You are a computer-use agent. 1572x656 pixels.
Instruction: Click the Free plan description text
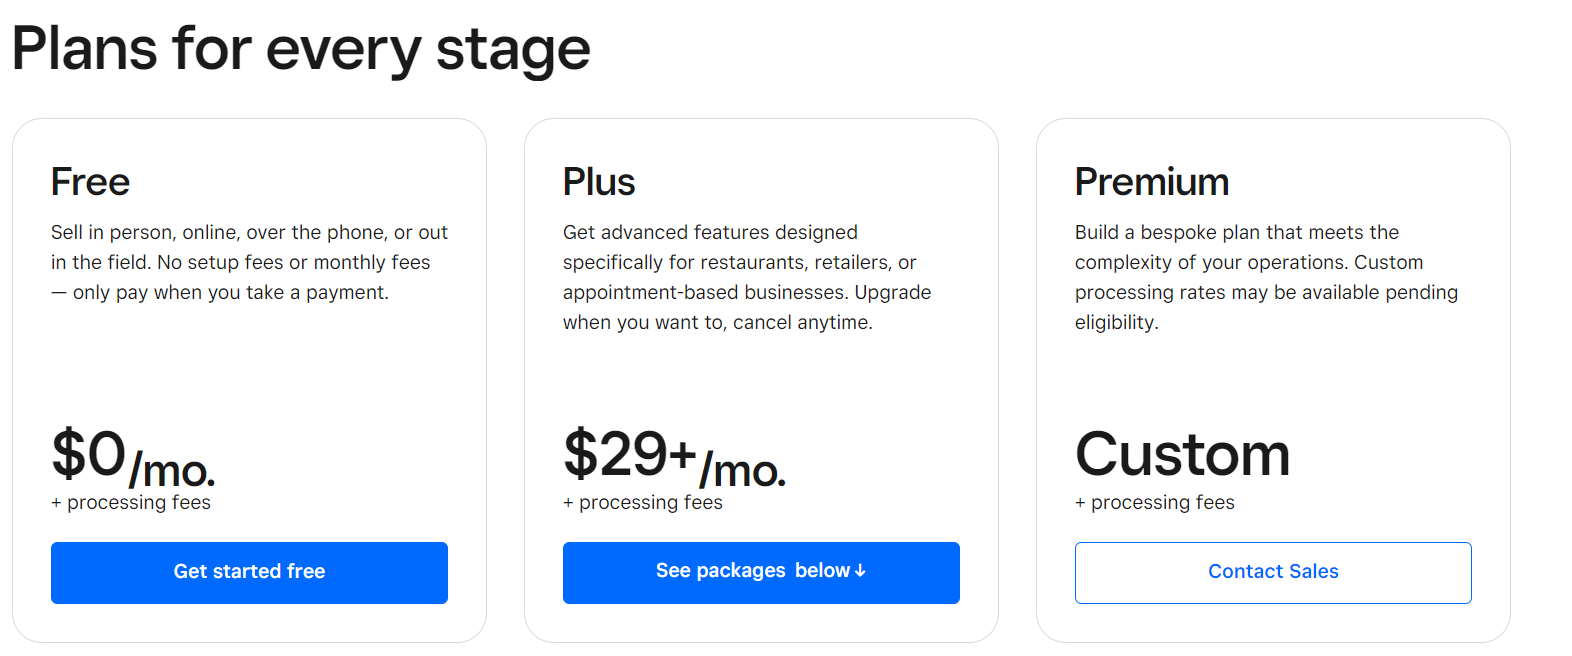pyautogui.click(x=249, y=261)
